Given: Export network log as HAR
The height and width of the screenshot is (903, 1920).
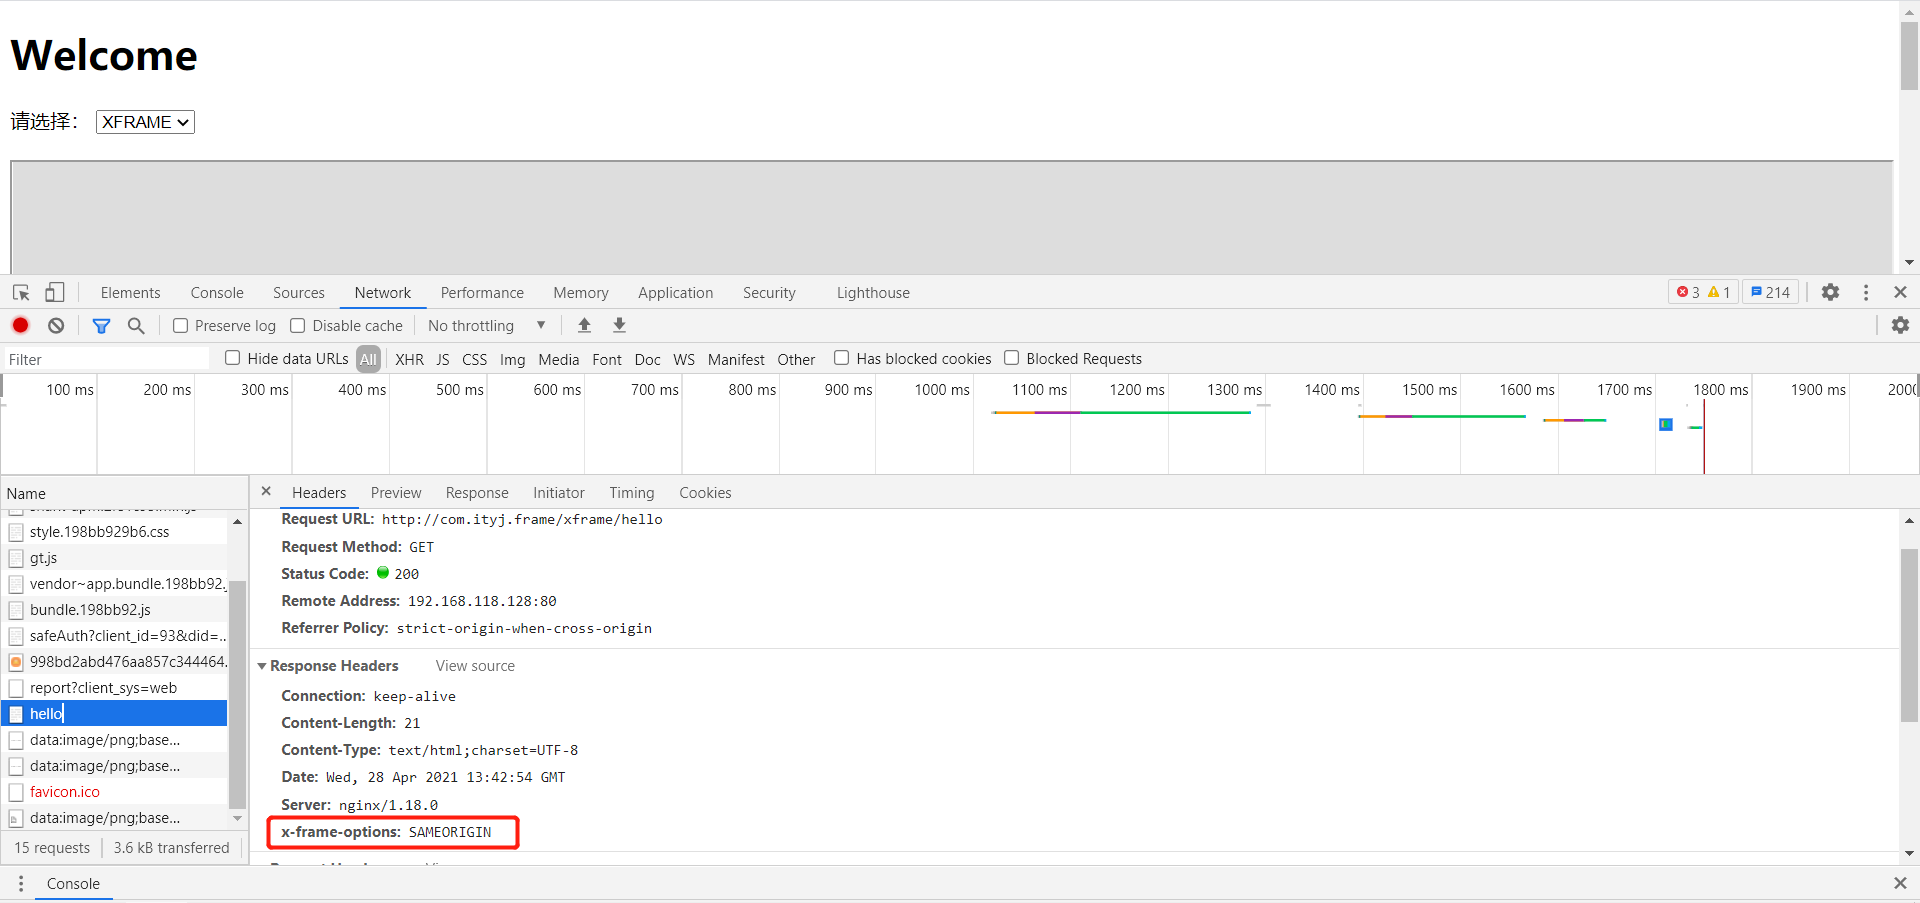Looking at the screenshot, I should (619, 325).
